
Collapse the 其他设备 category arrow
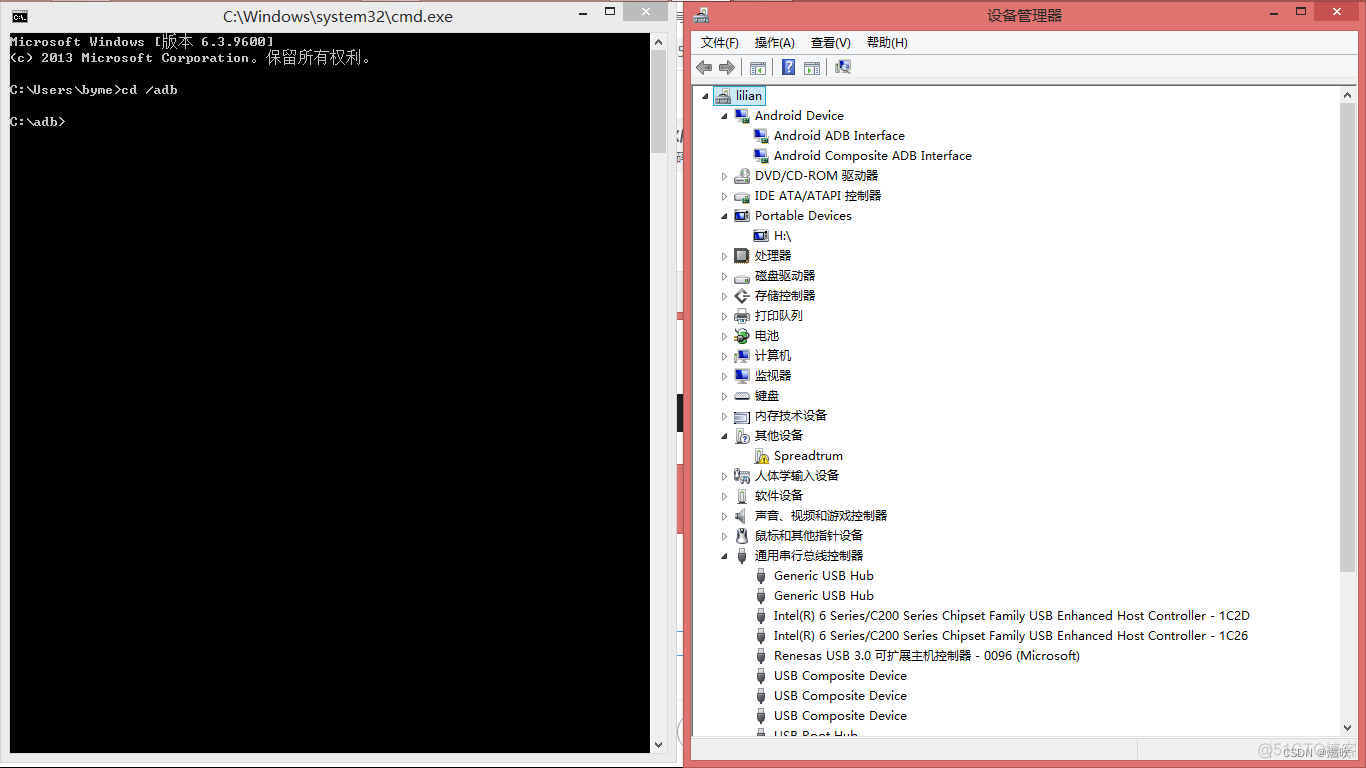pos(725,437)
